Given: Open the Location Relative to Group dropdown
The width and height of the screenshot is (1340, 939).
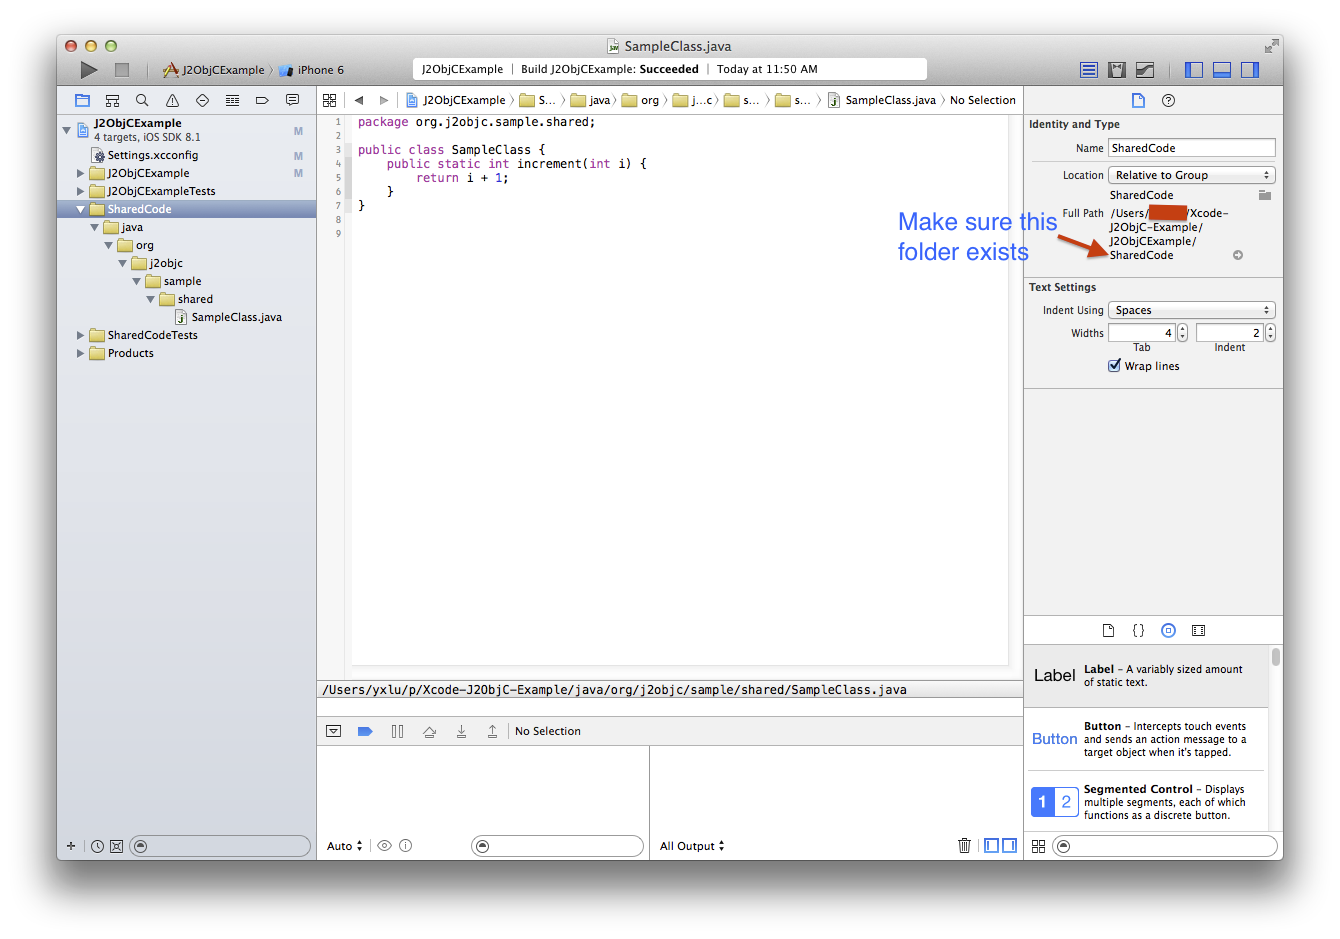Looking at the screenshot, I should [x=1191, y=175].
